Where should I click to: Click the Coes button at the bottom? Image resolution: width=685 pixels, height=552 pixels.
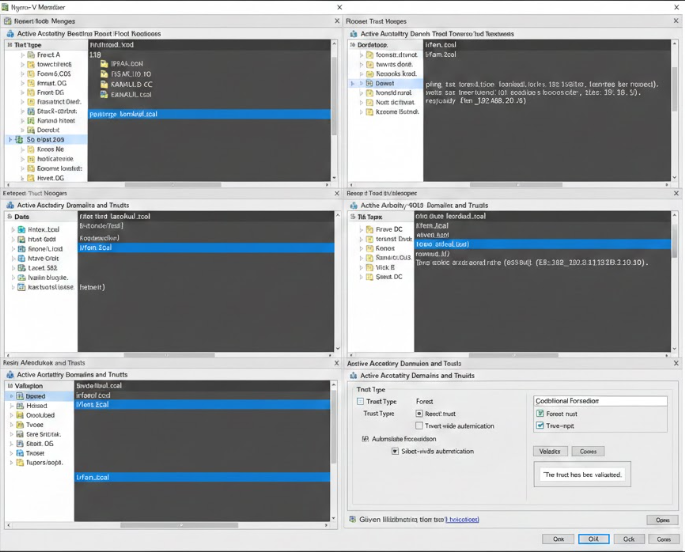[x=663, y=539]
